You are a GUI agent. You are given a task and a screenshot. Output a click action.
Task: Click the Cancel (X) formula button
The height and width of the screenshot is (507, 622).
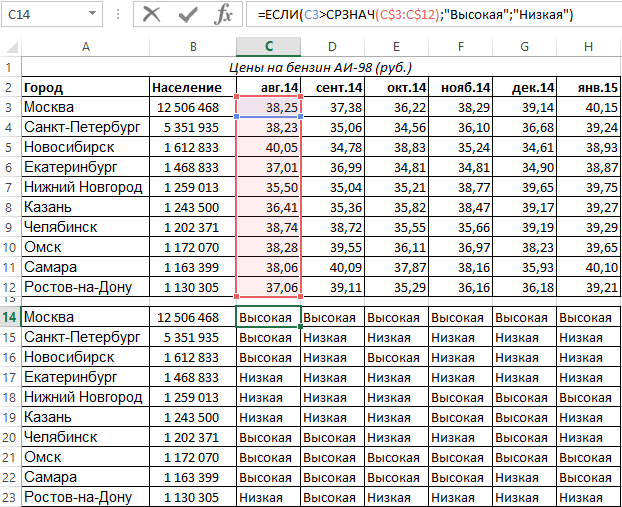[152, 14]
